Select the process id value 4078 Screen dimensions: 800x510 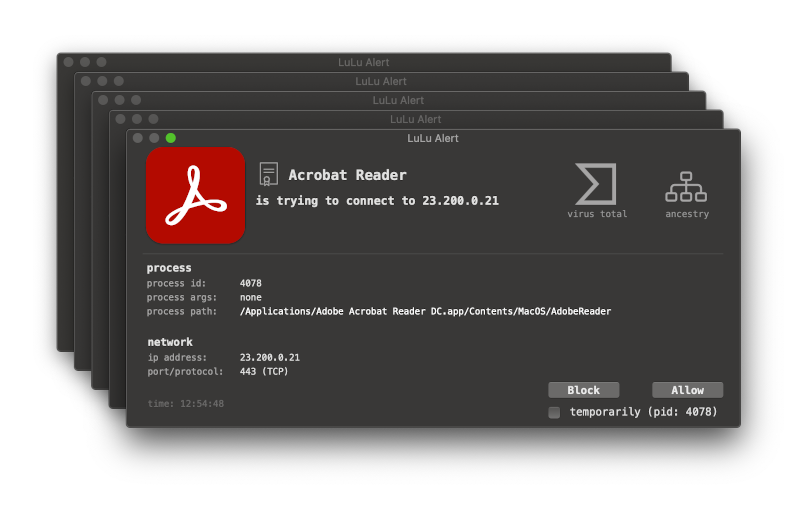pyautogui.click(x=251, y=283)
